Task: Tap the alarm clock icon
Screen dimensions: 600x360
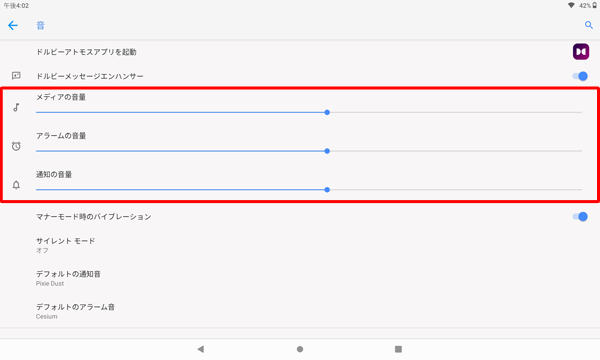Action: point(16,146)
